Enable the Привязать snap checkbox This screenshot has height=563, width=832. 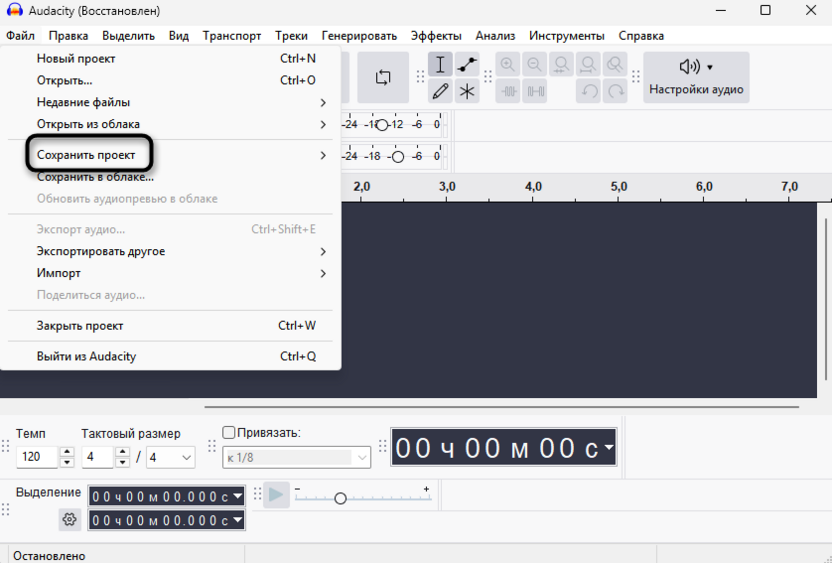[229, 432]
